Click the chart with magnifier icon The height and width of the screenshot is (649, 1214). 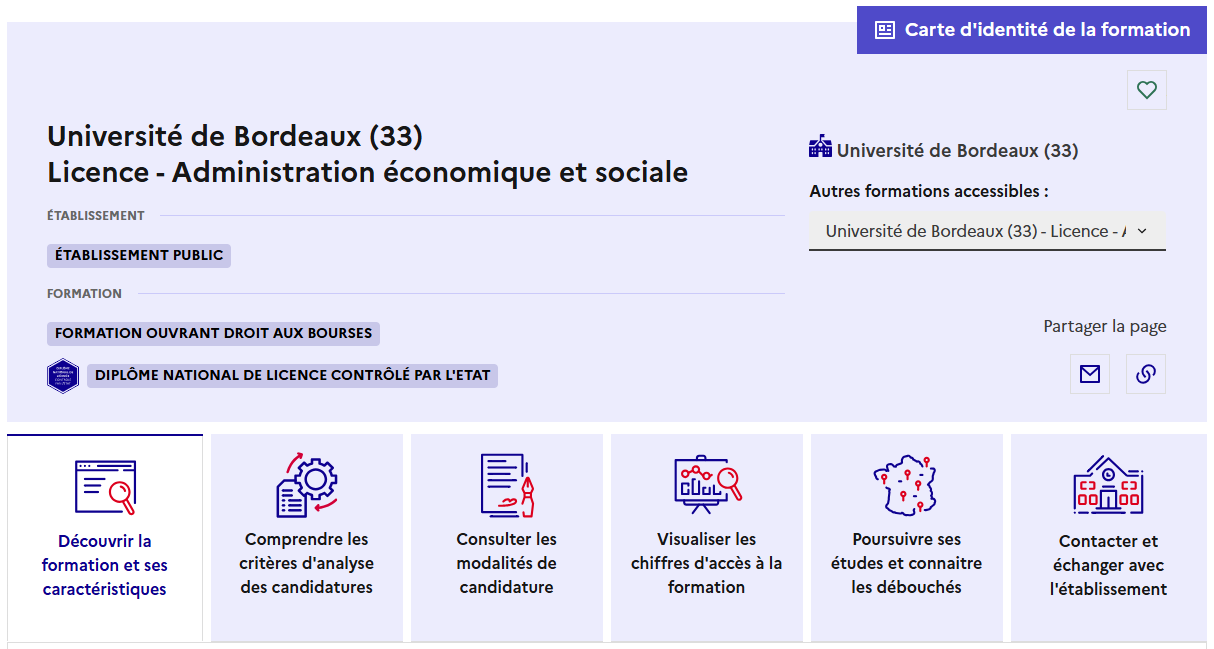[706, 485]
